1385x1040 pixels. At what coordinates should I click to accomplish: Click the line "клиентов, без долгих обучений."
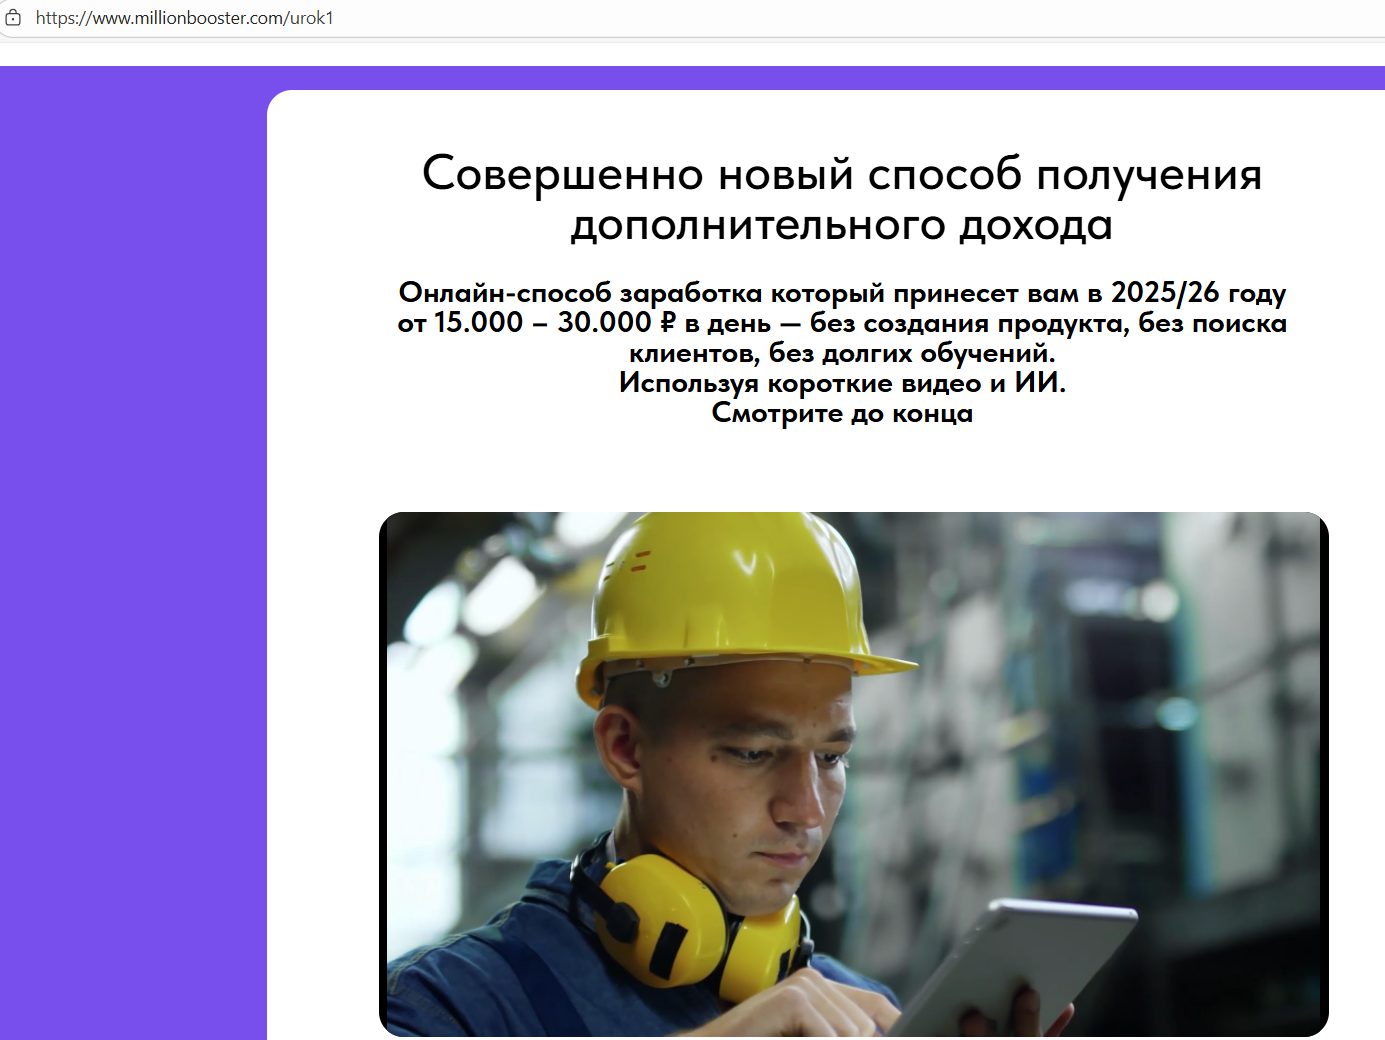pos(841,353)
